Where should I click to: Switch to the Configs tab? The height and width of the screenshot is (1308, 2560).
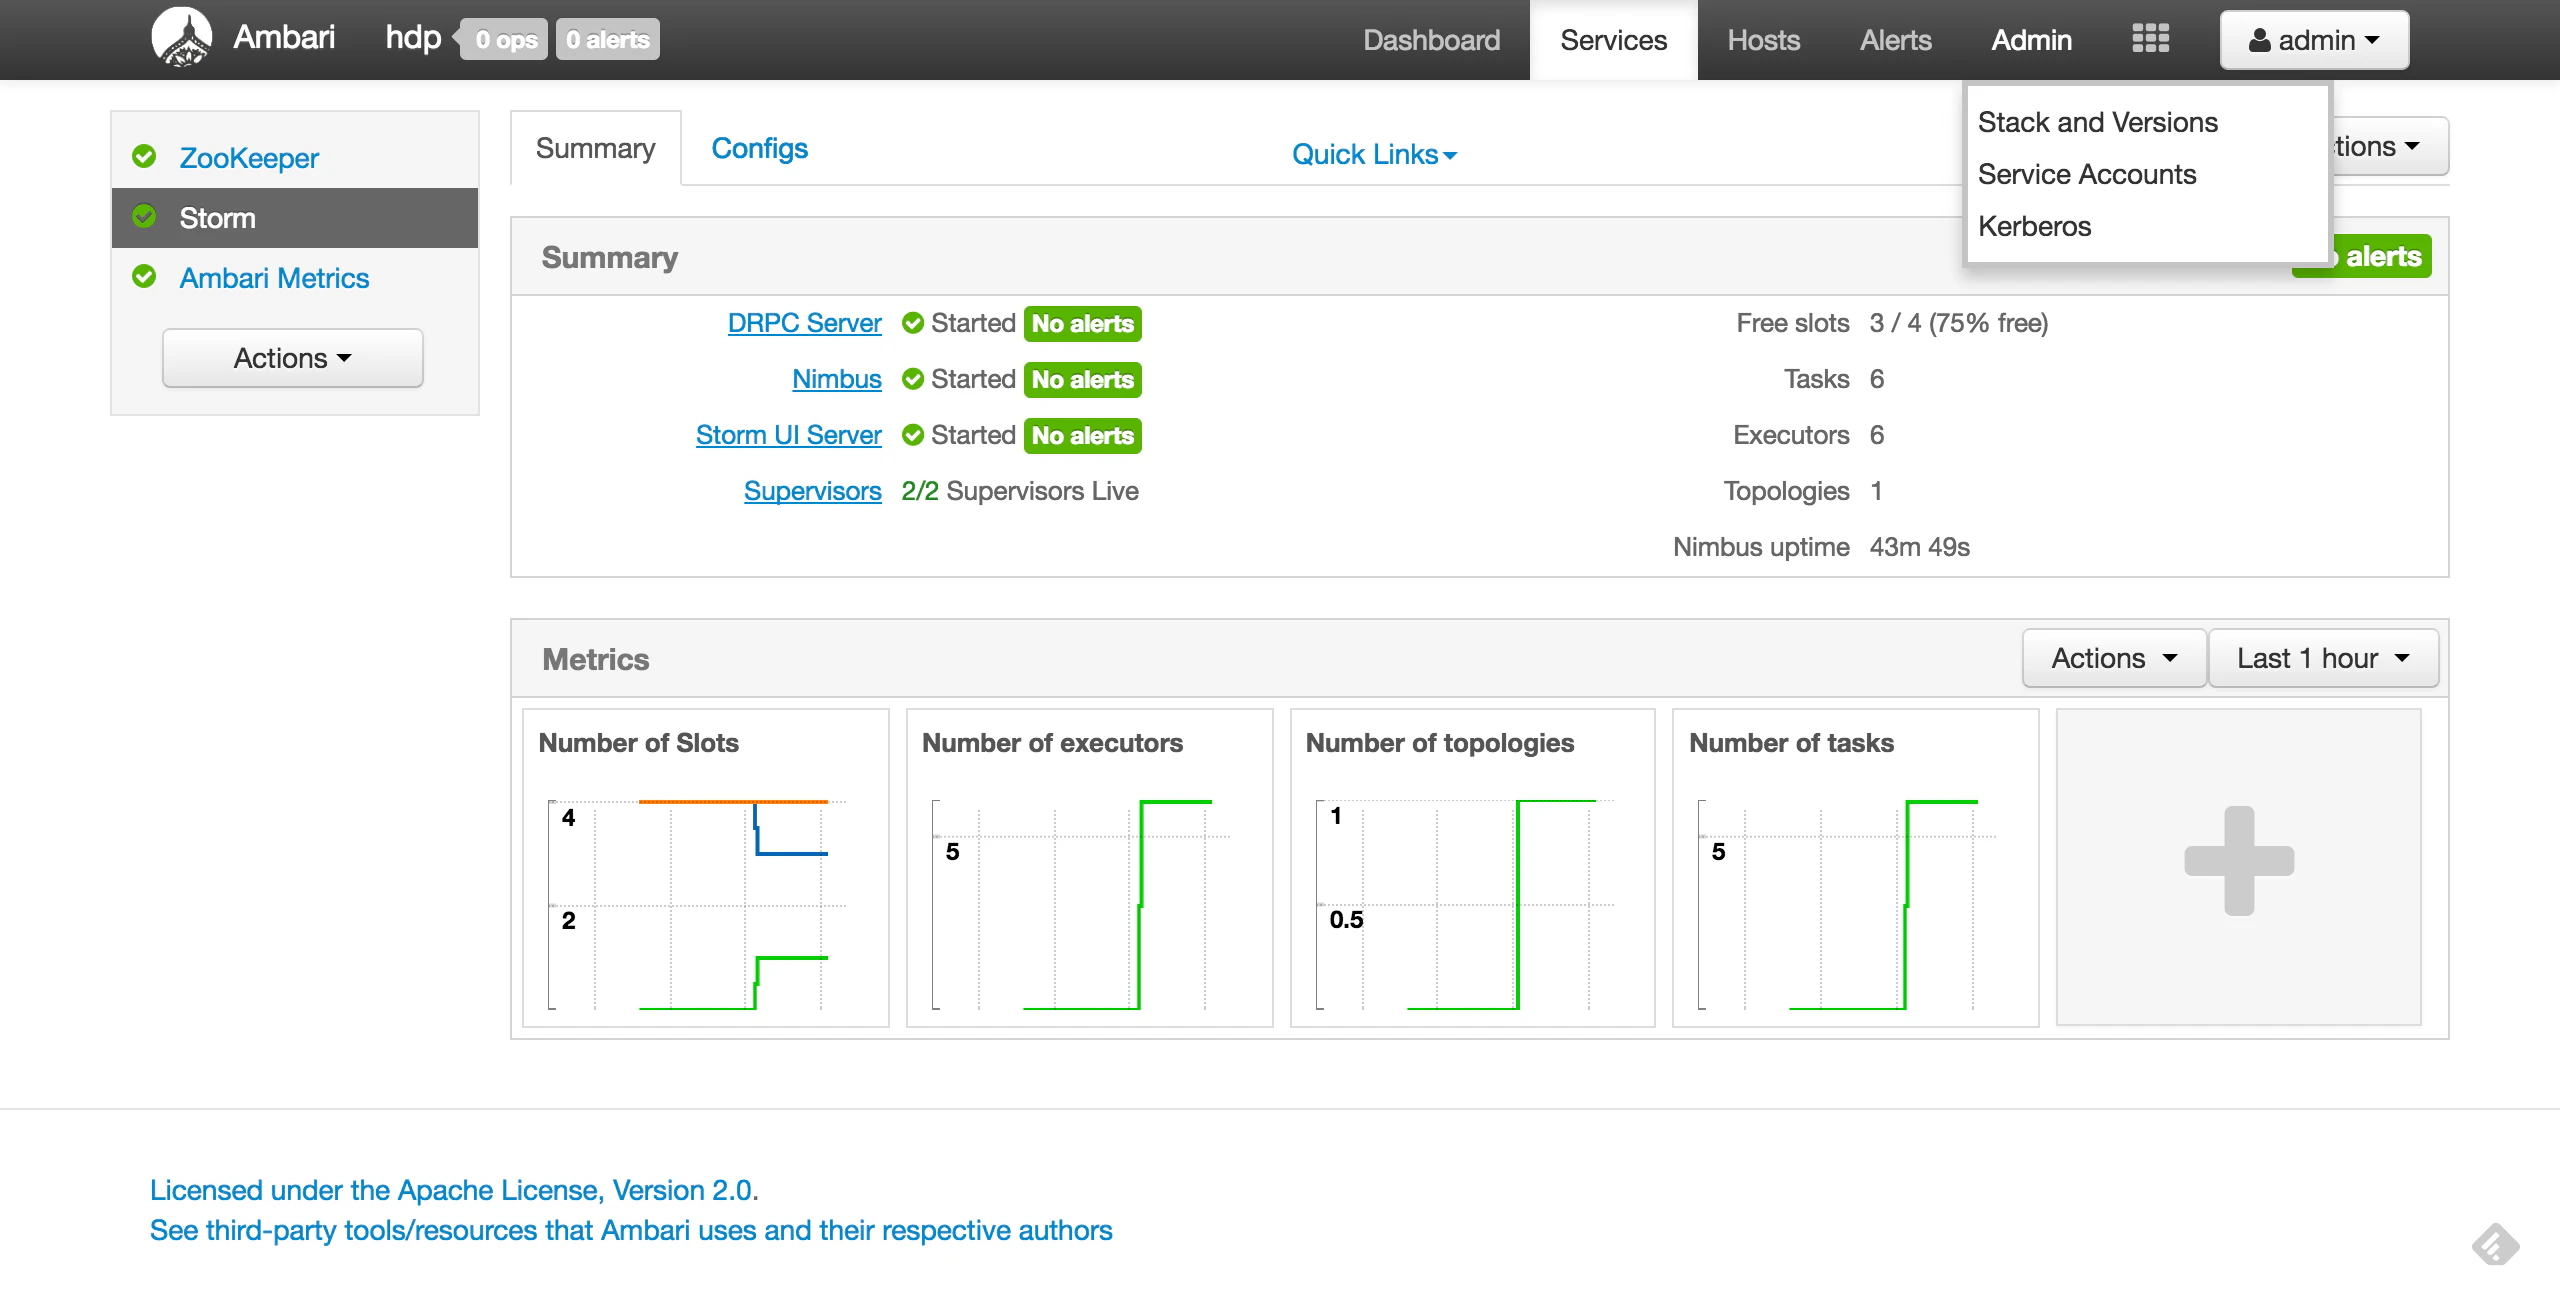tap(759, 148)
